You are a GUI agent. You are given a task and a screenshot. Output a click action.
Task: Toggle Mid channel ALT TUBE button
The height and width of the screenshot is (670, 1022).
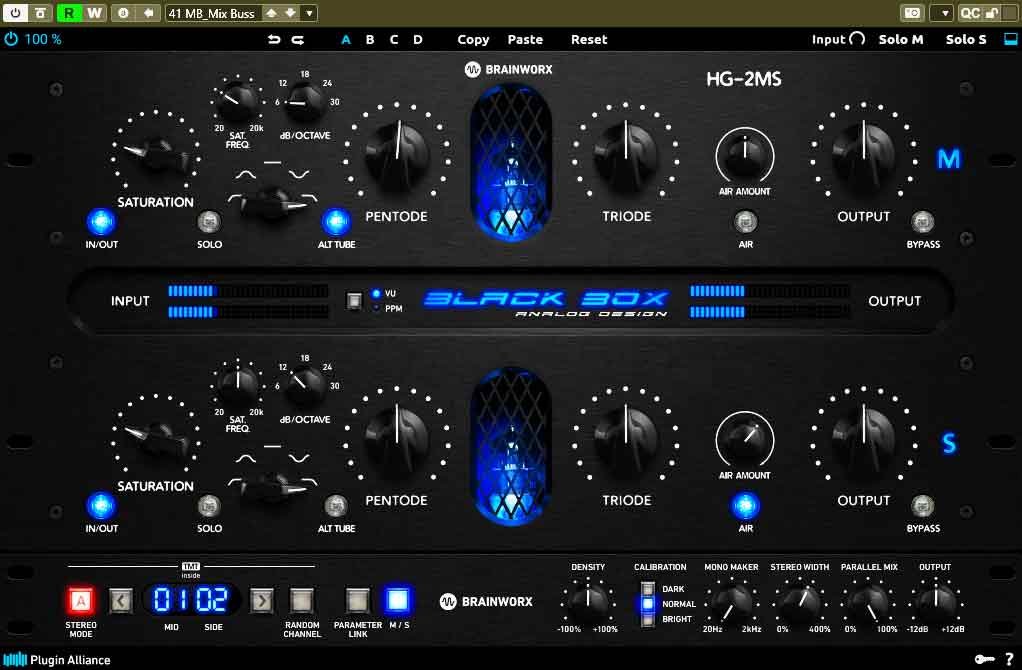[x=336, y=222]
